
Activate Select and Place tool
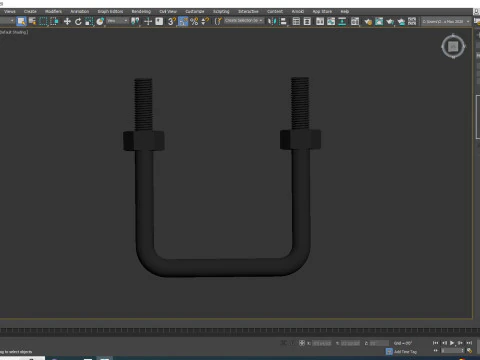[x=100, y=21]
